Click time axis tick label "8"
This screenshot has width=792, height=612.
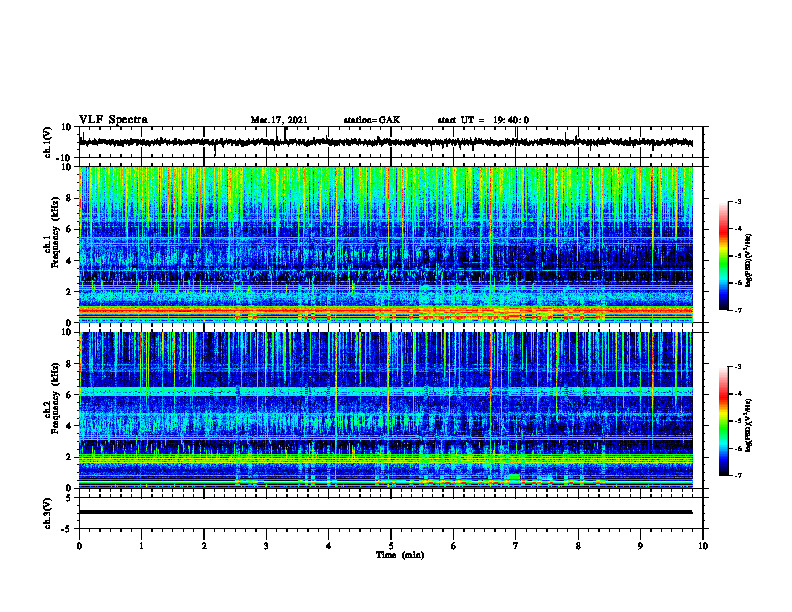click(x=578, y=546)
